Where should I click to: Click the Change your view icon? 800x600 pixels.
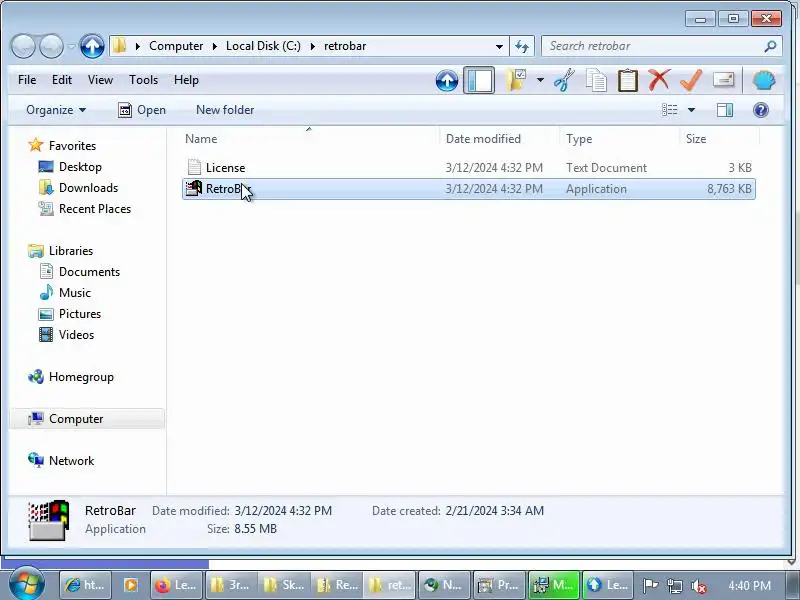pyautogui.click(x=669, y=110)
